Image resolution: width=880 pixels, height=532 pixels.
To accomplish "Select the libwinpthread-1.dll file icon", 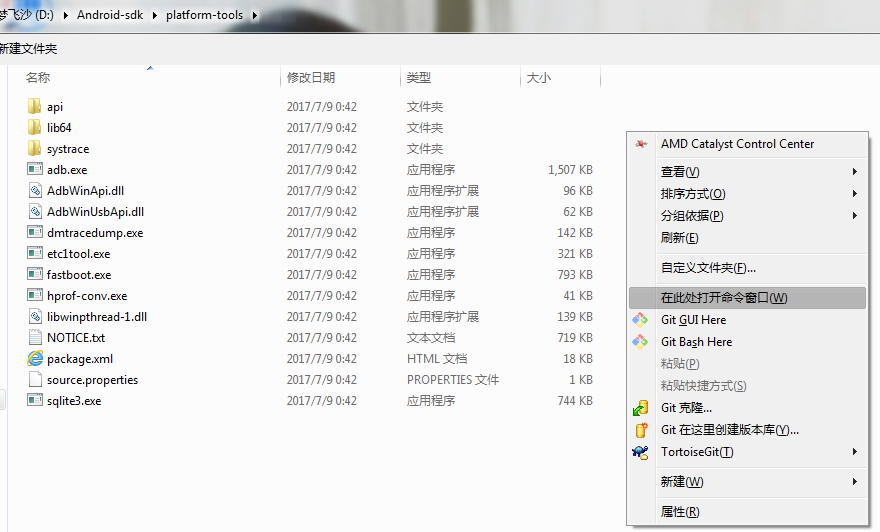I will (x=35, y=316).
